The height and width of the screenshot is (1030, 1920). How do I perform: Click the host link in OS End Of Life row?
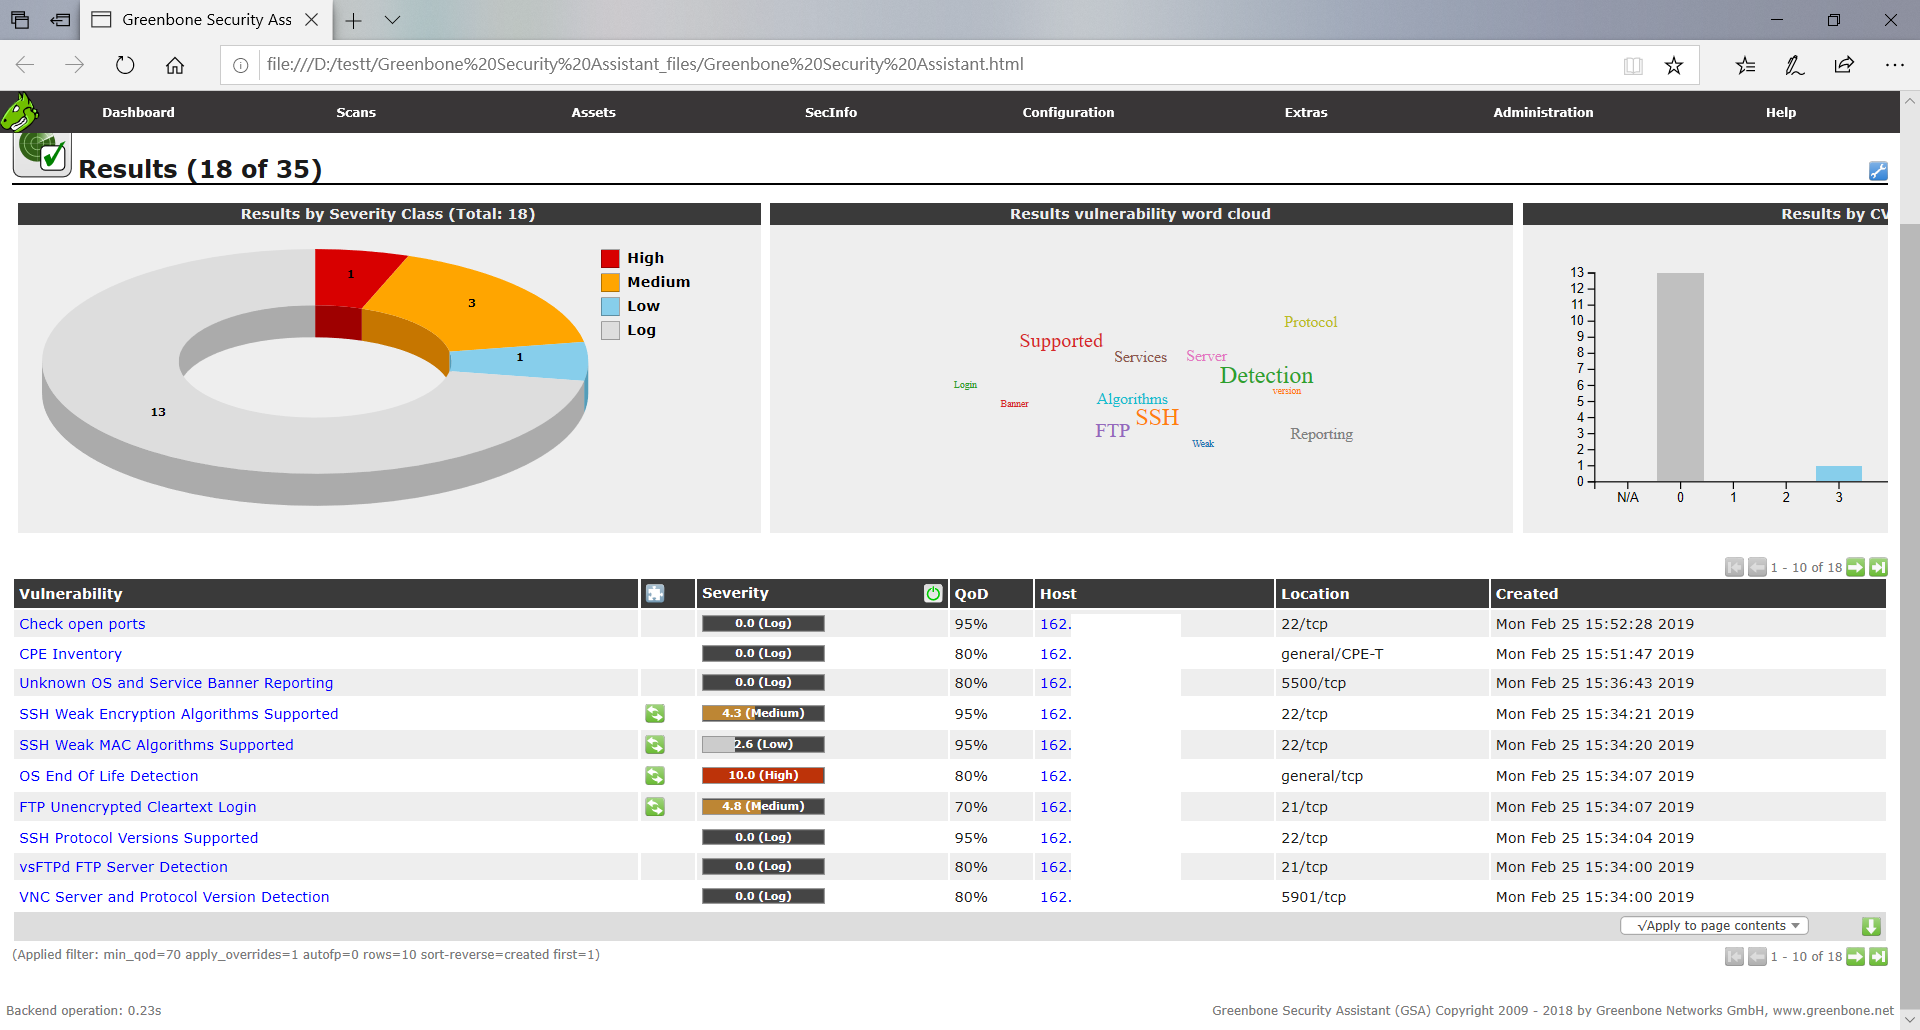[1055, 776]
